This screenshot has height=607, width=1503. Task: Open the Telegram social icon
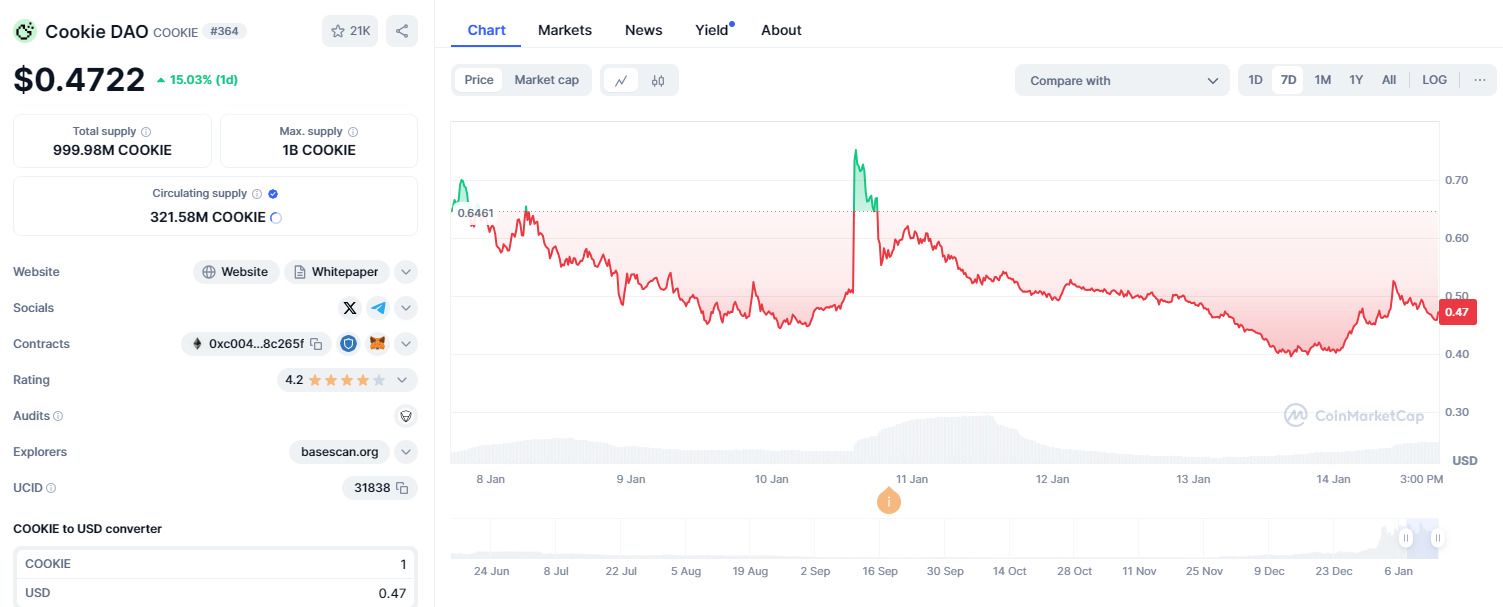pyautogui.click(x=378, y=307)
